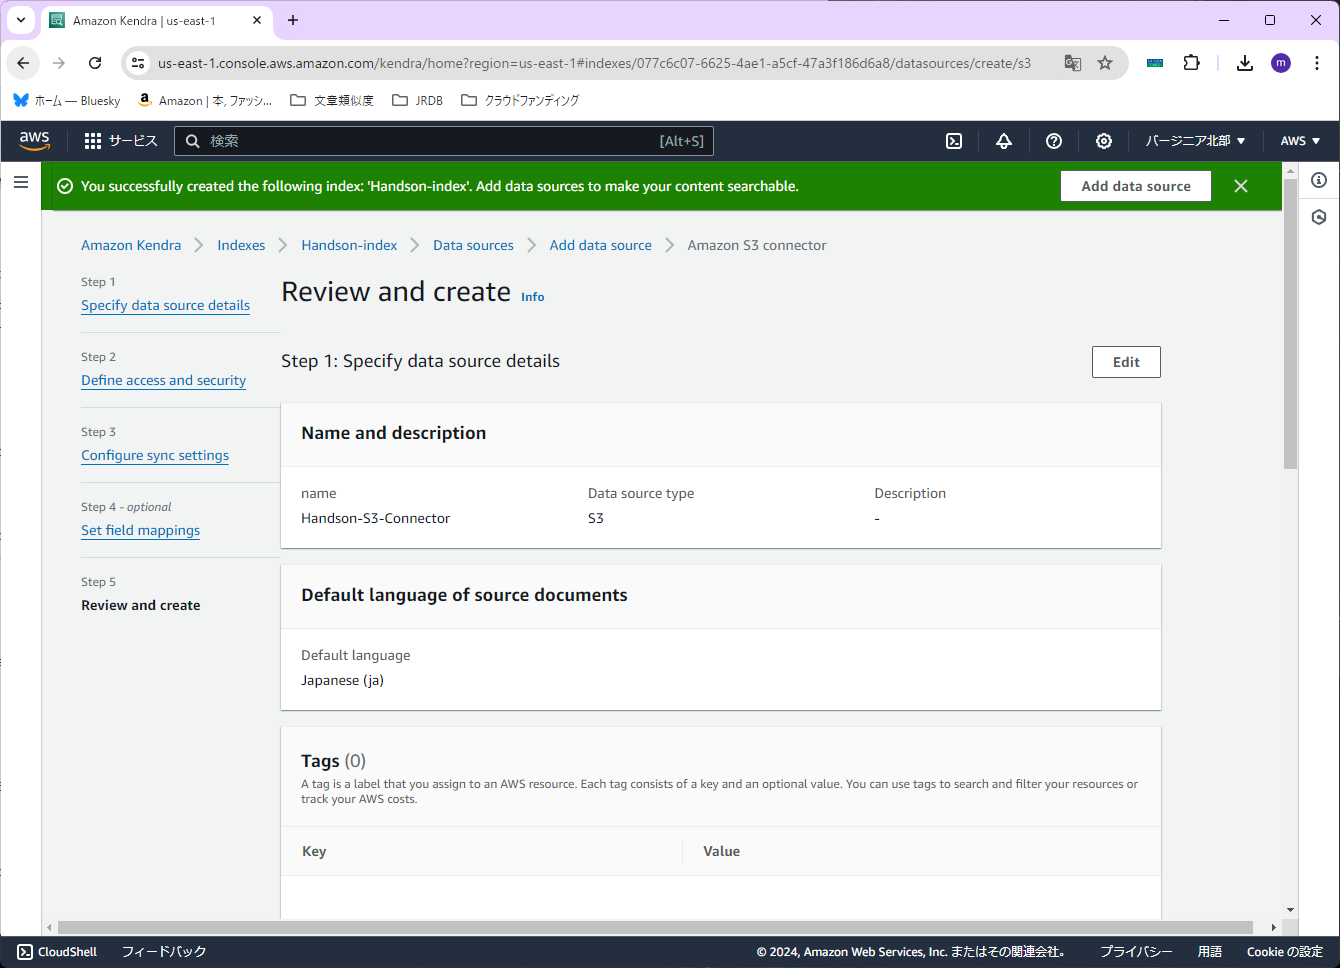Click the profile avatar icon

point(1281,63)
